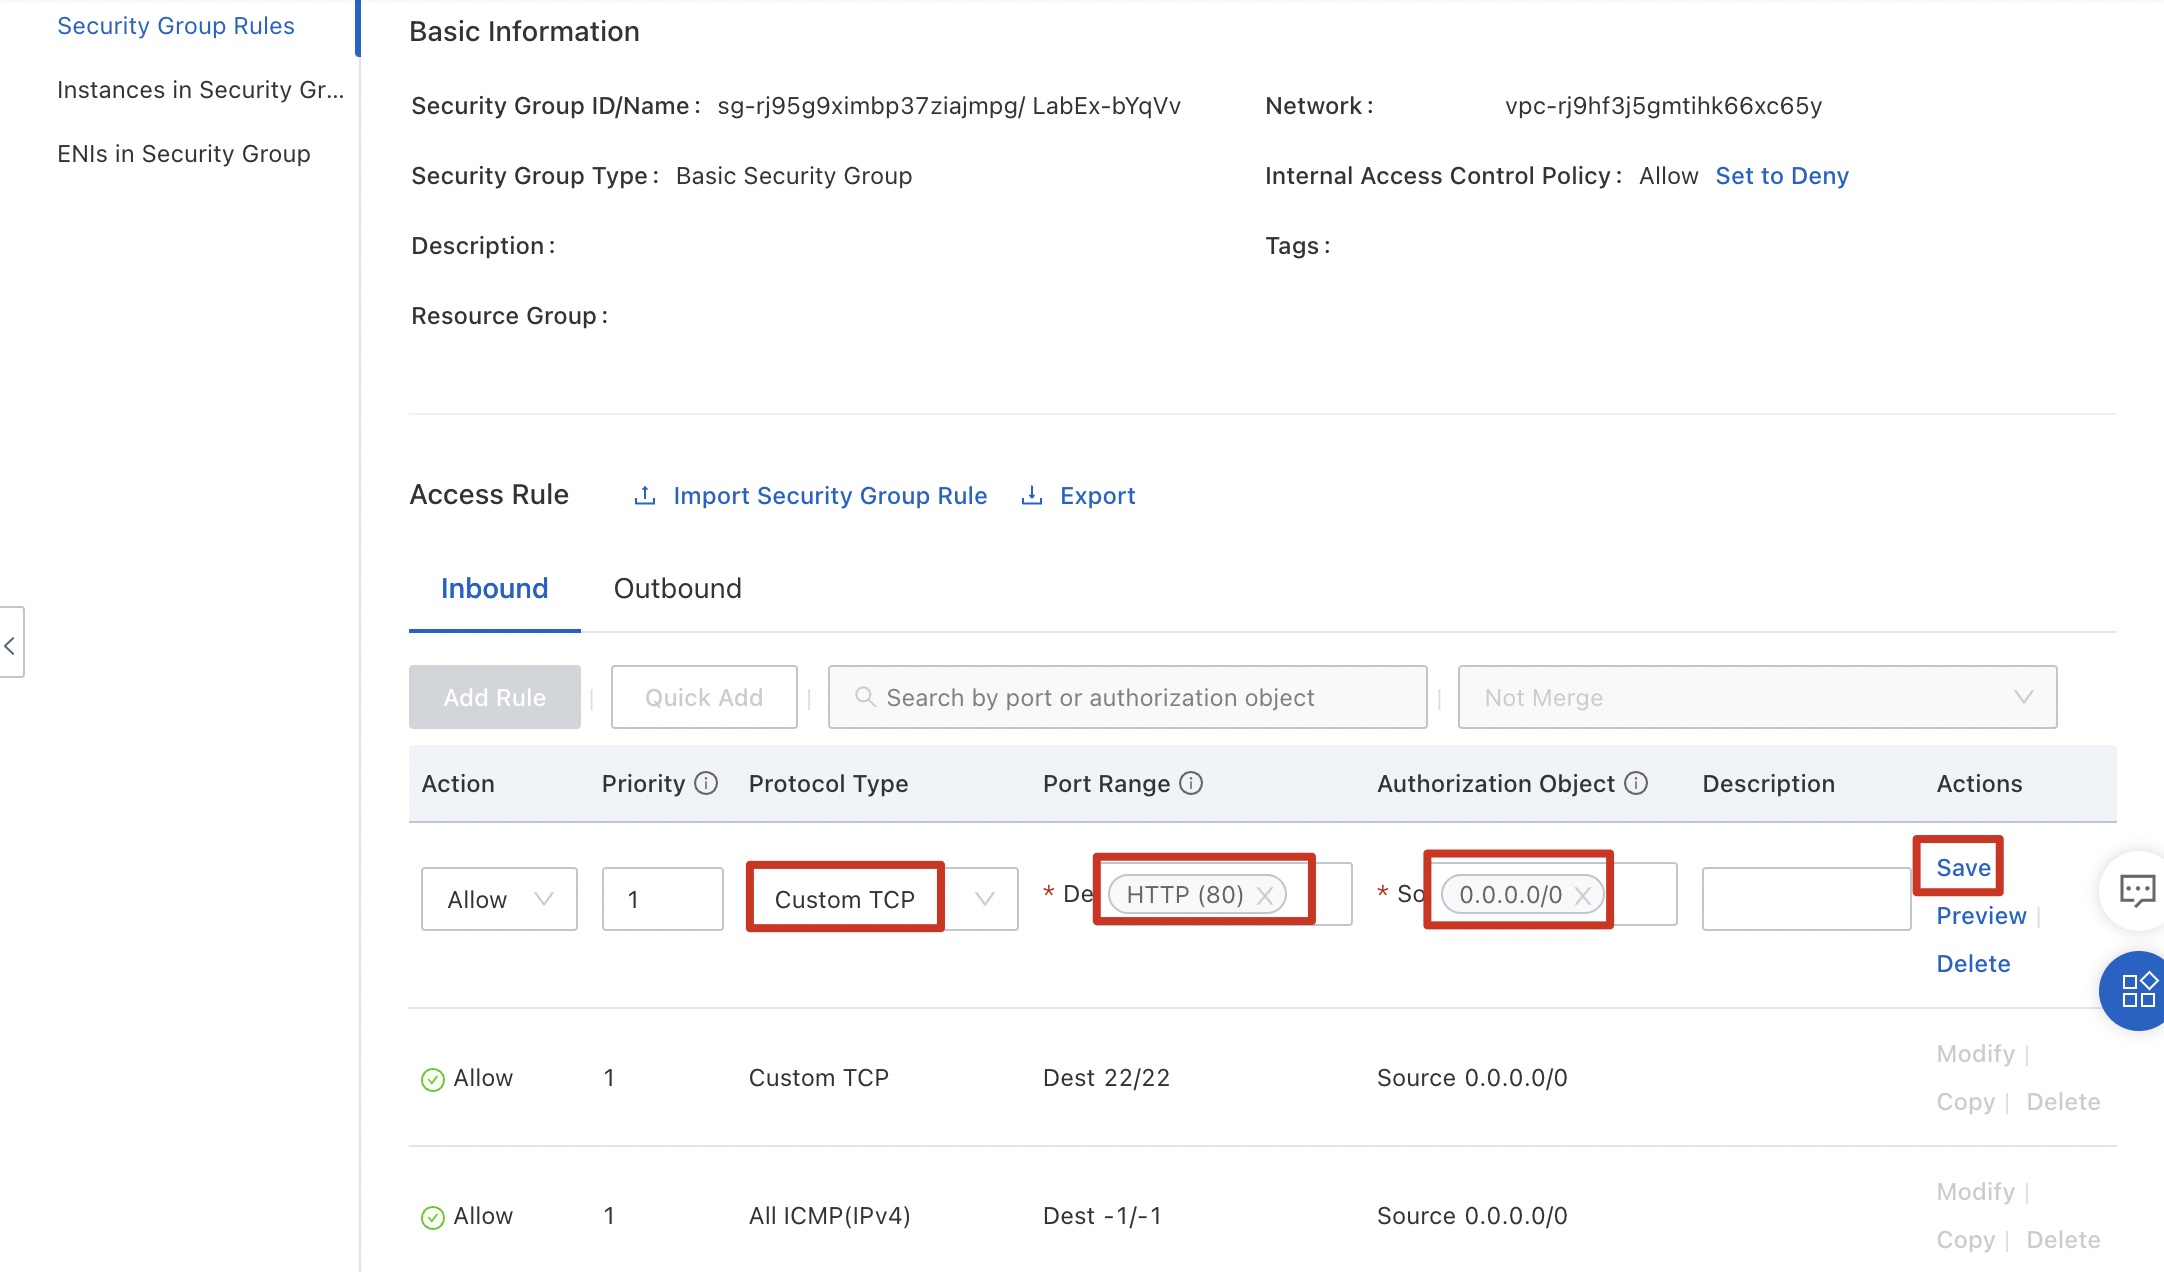The width and height of the screenshot is (2164, 1272).
Task: Remove the HTTP (80) port tag
Action: click(x=1265, y=895)
